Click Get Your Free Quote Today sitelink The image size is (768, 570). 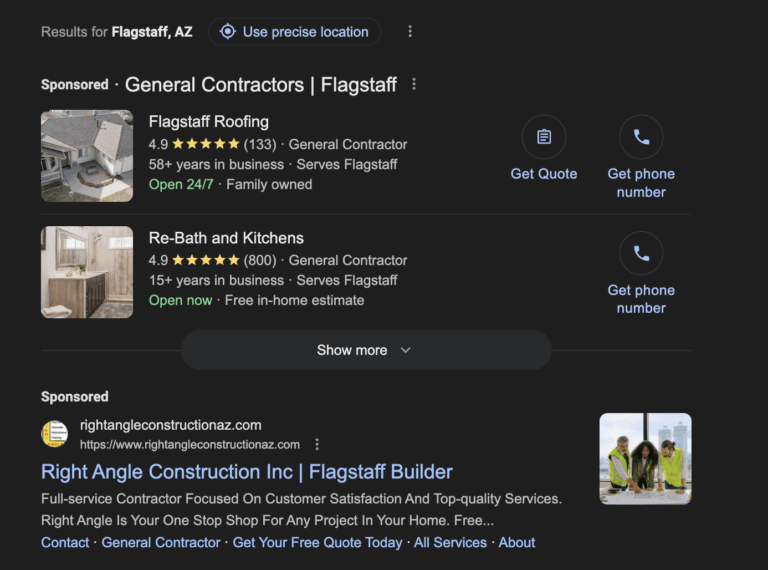317,542
